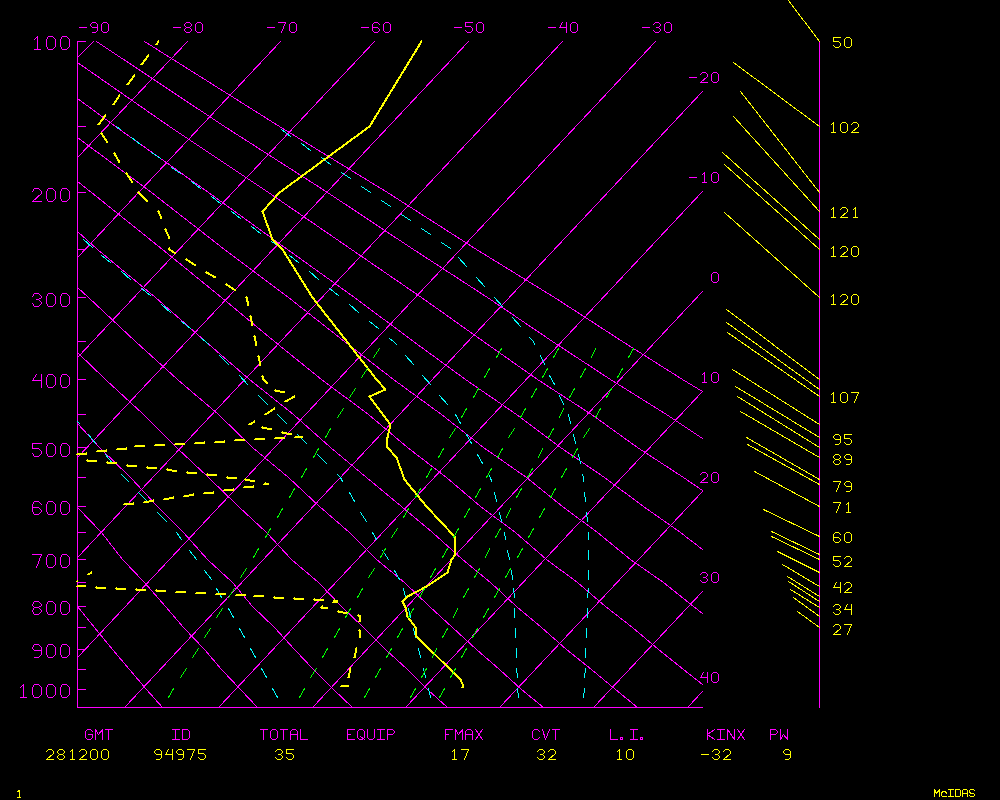Click the wind speed value 102
This screenshot has height=800, width=1000.
click(x=844, y=128)
